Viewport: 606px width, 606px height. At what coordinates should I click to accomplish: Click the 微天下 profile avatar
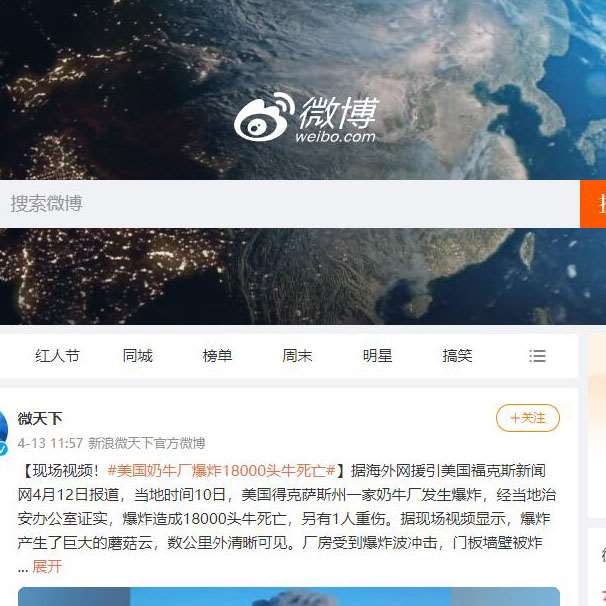tap(4, 431)
